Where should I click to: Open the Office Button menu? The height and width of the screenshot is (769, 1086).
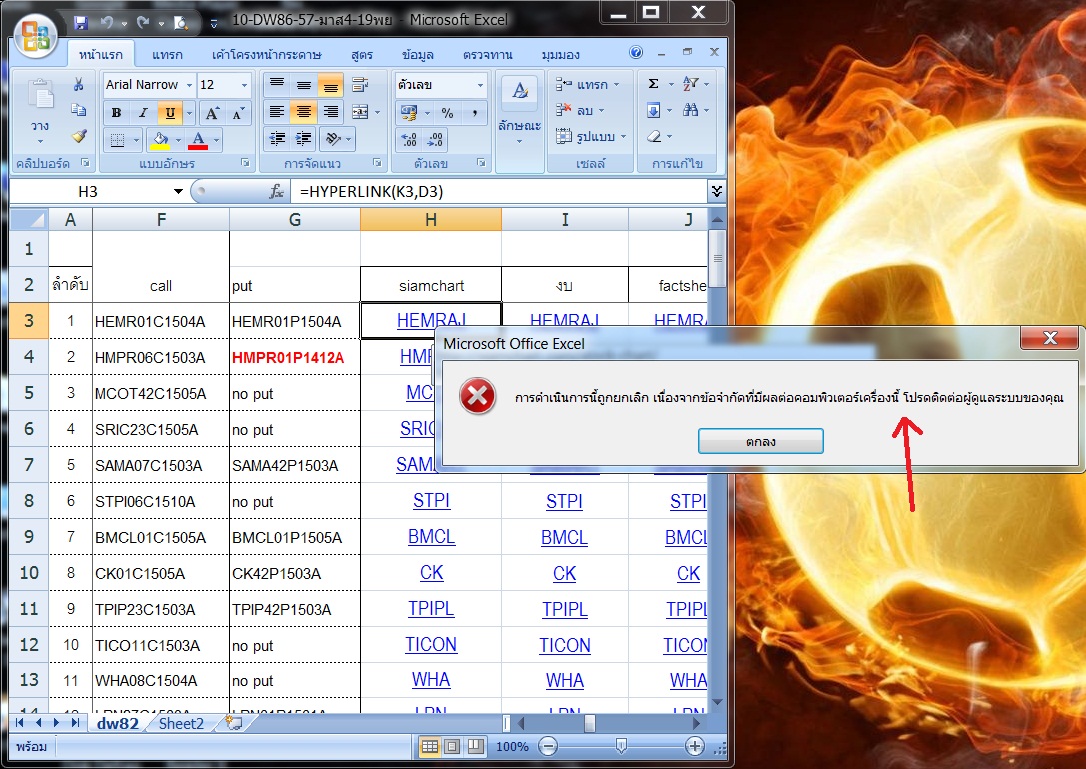point(36,36)
